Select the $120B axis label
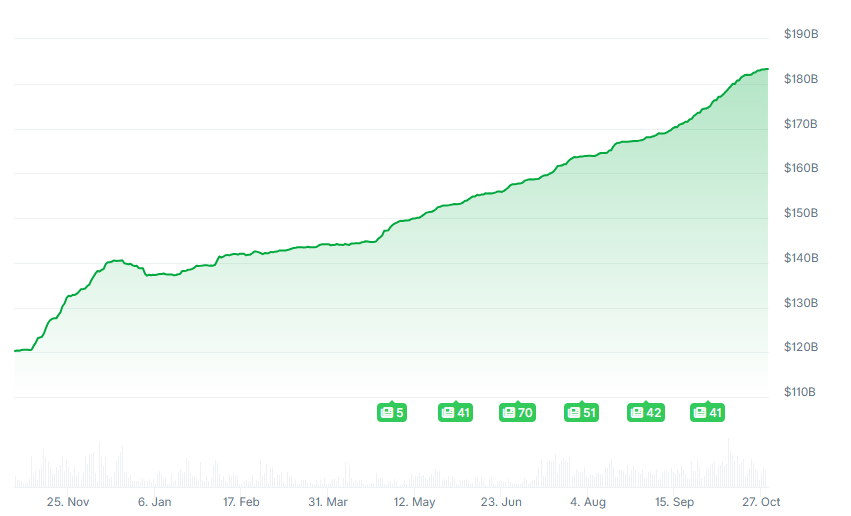This screenshot has height=516, width=851. pos(802,348)
